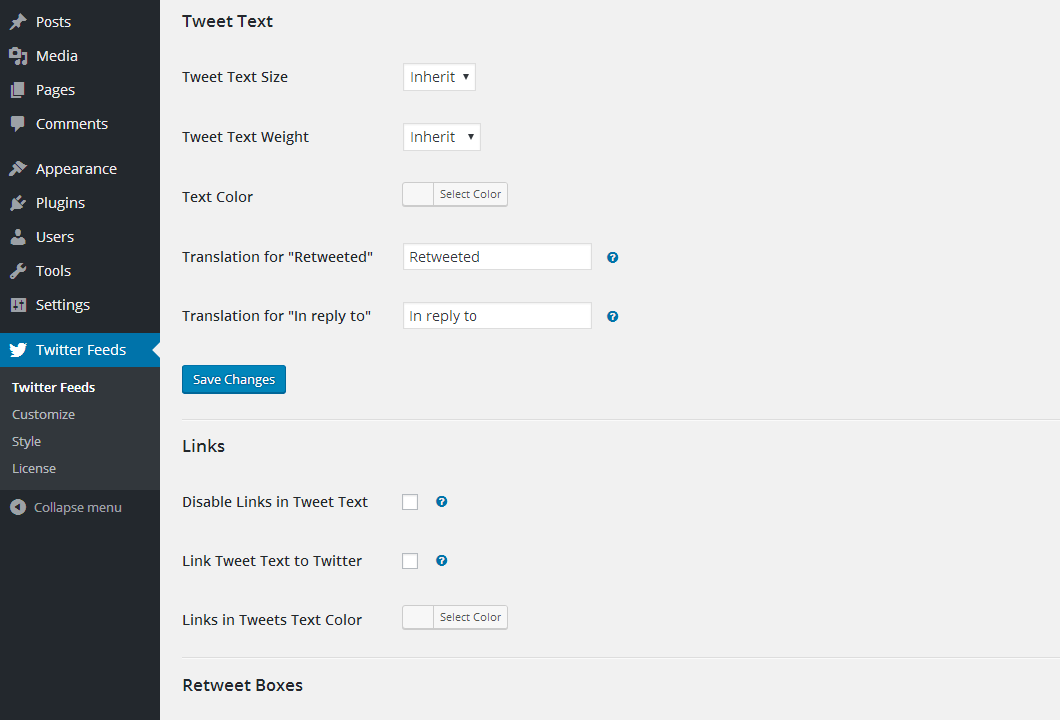Collapse the admin sidebar menu

pos(66,507)
